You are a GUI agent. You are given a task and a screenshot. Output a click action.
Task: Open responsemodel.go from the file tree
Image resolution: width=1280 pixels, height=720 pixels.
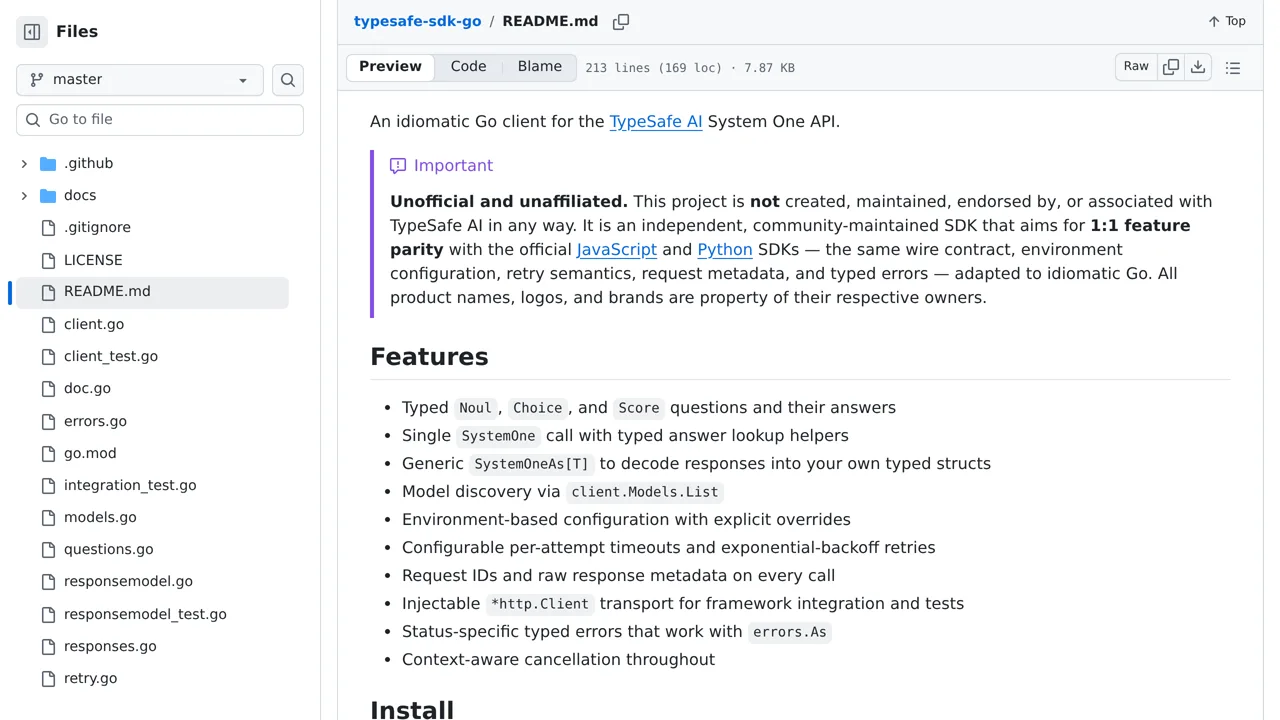(x=128, y=581)
